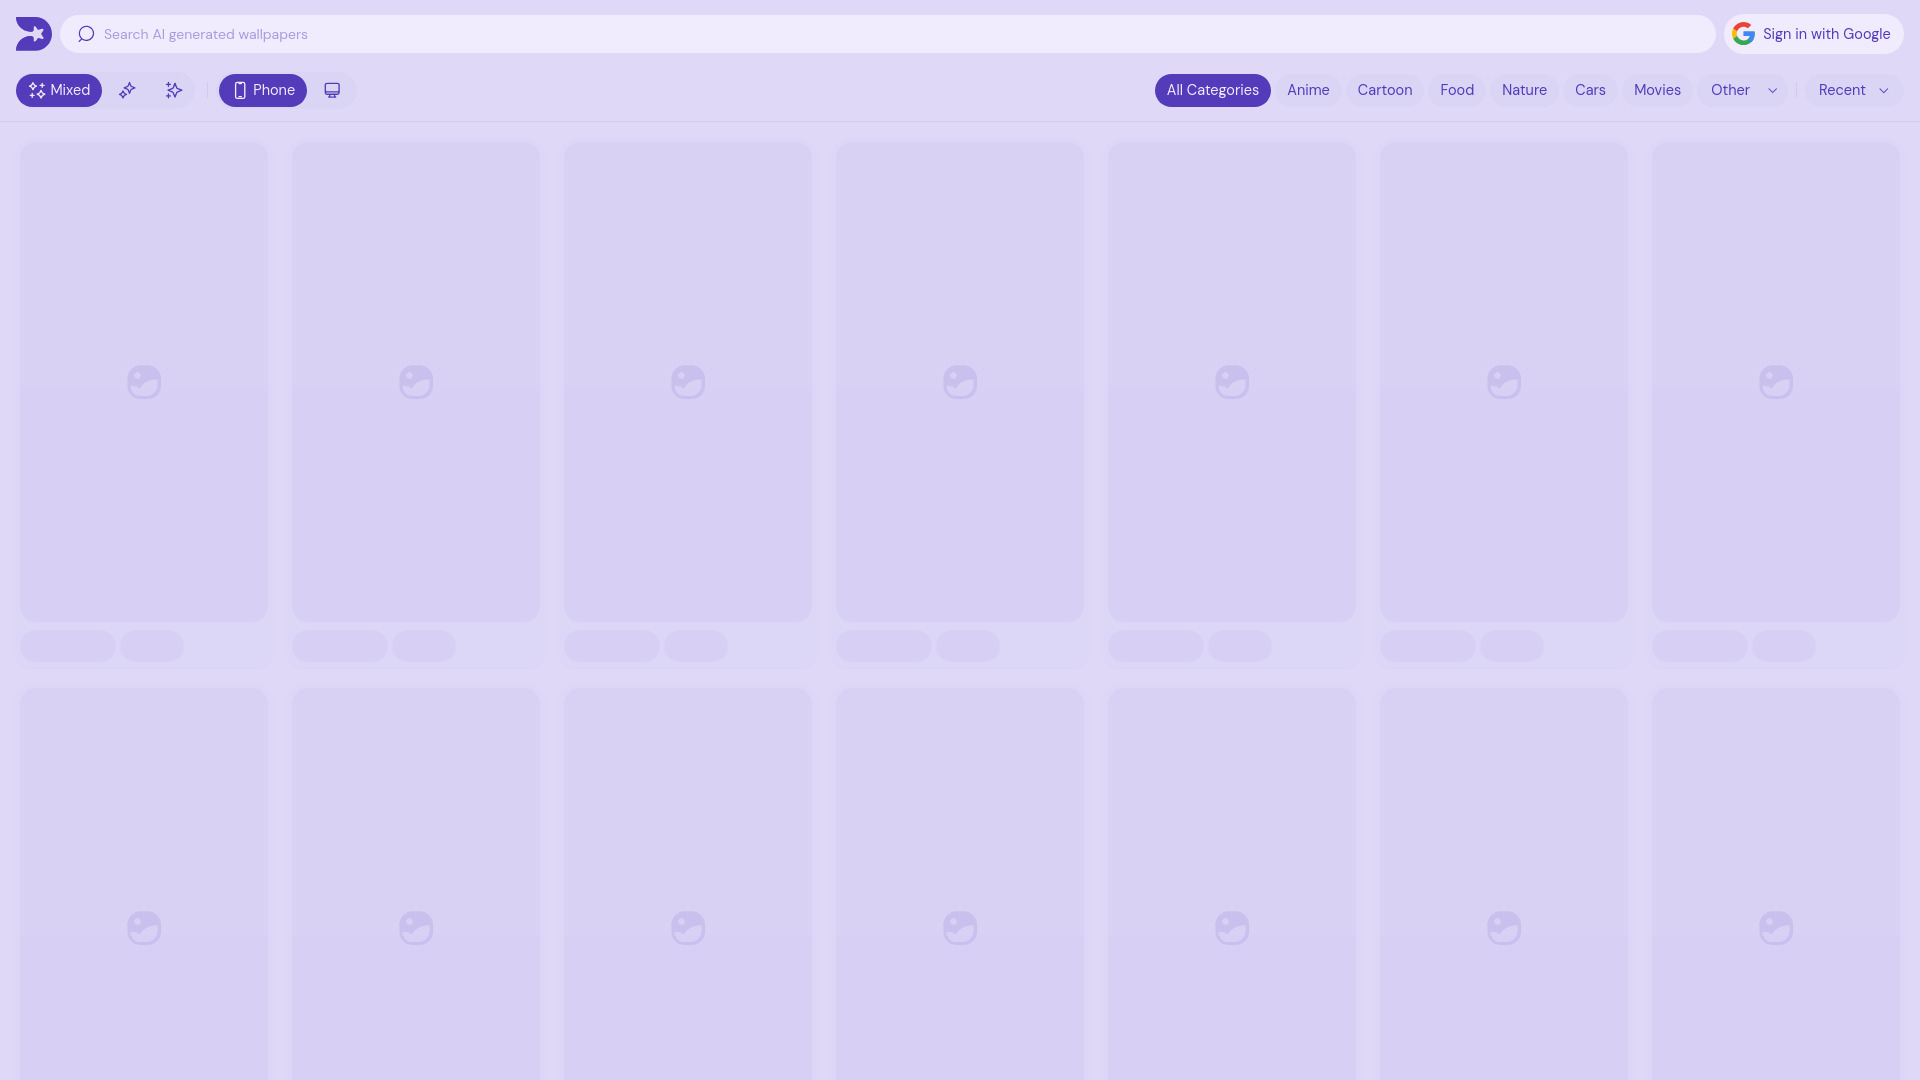Click a loading wallpaper thumbnail

(x=144, y=381)
